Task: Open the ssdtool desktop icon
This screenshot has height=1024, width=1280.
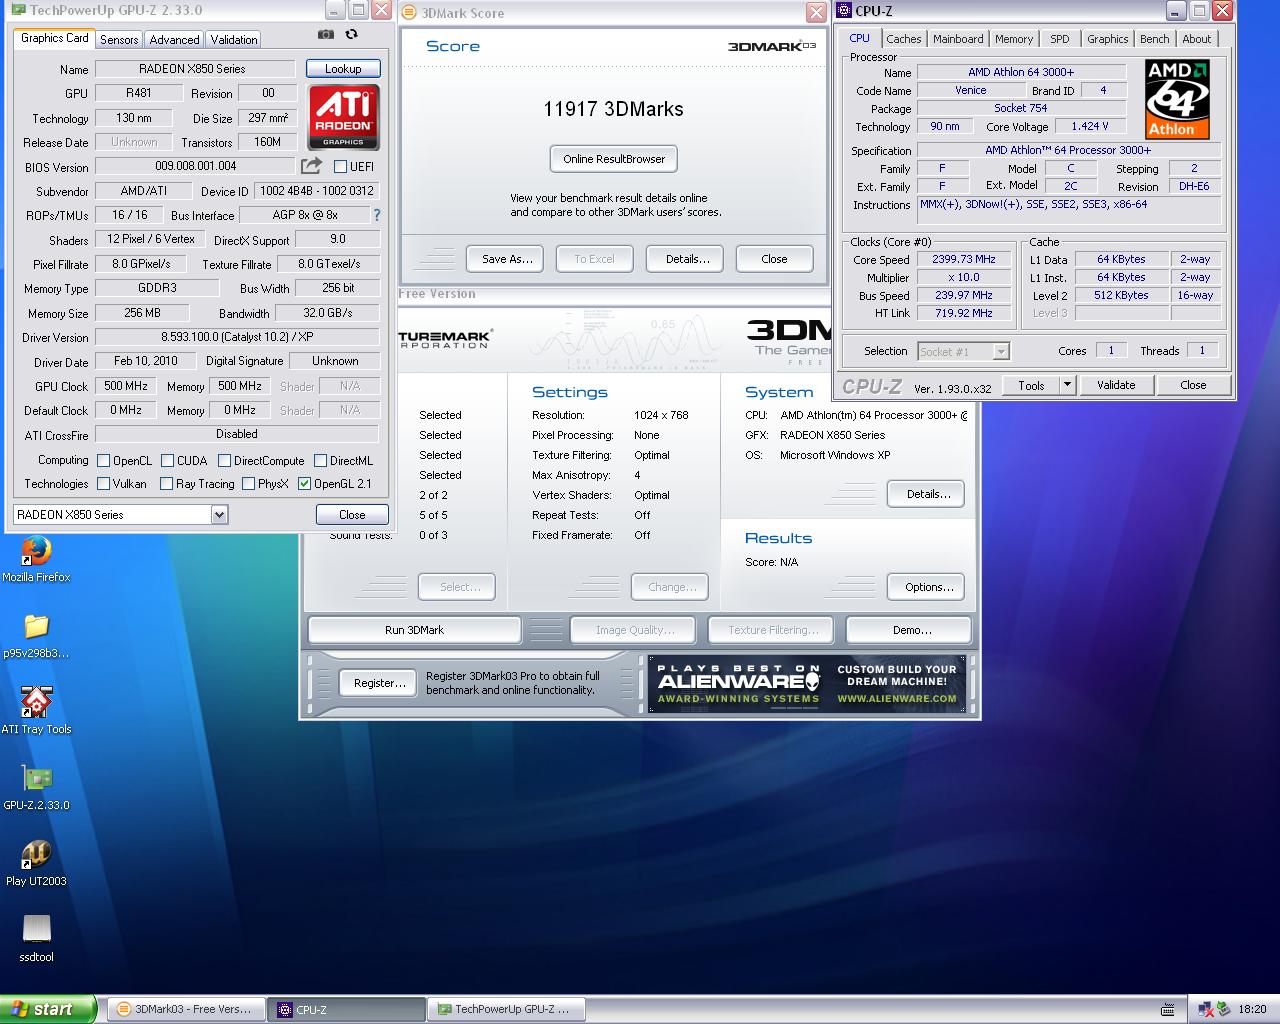Action: (x=36, y=930)
